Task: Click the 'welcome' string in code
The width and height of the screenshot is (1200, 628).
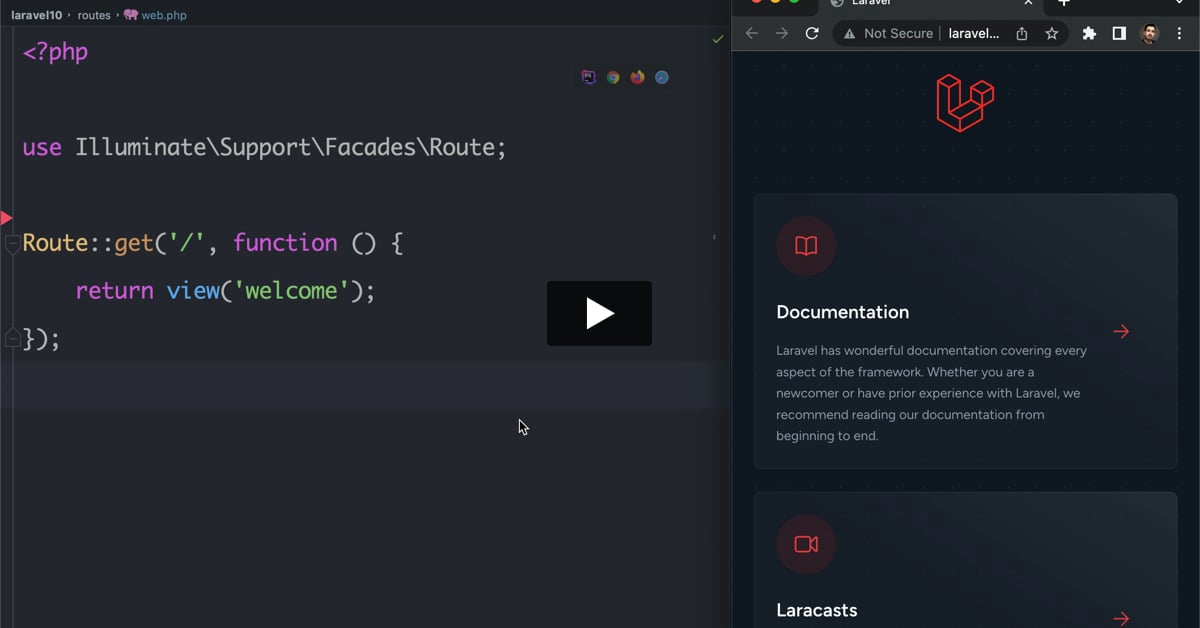Action: coord(291,291)
